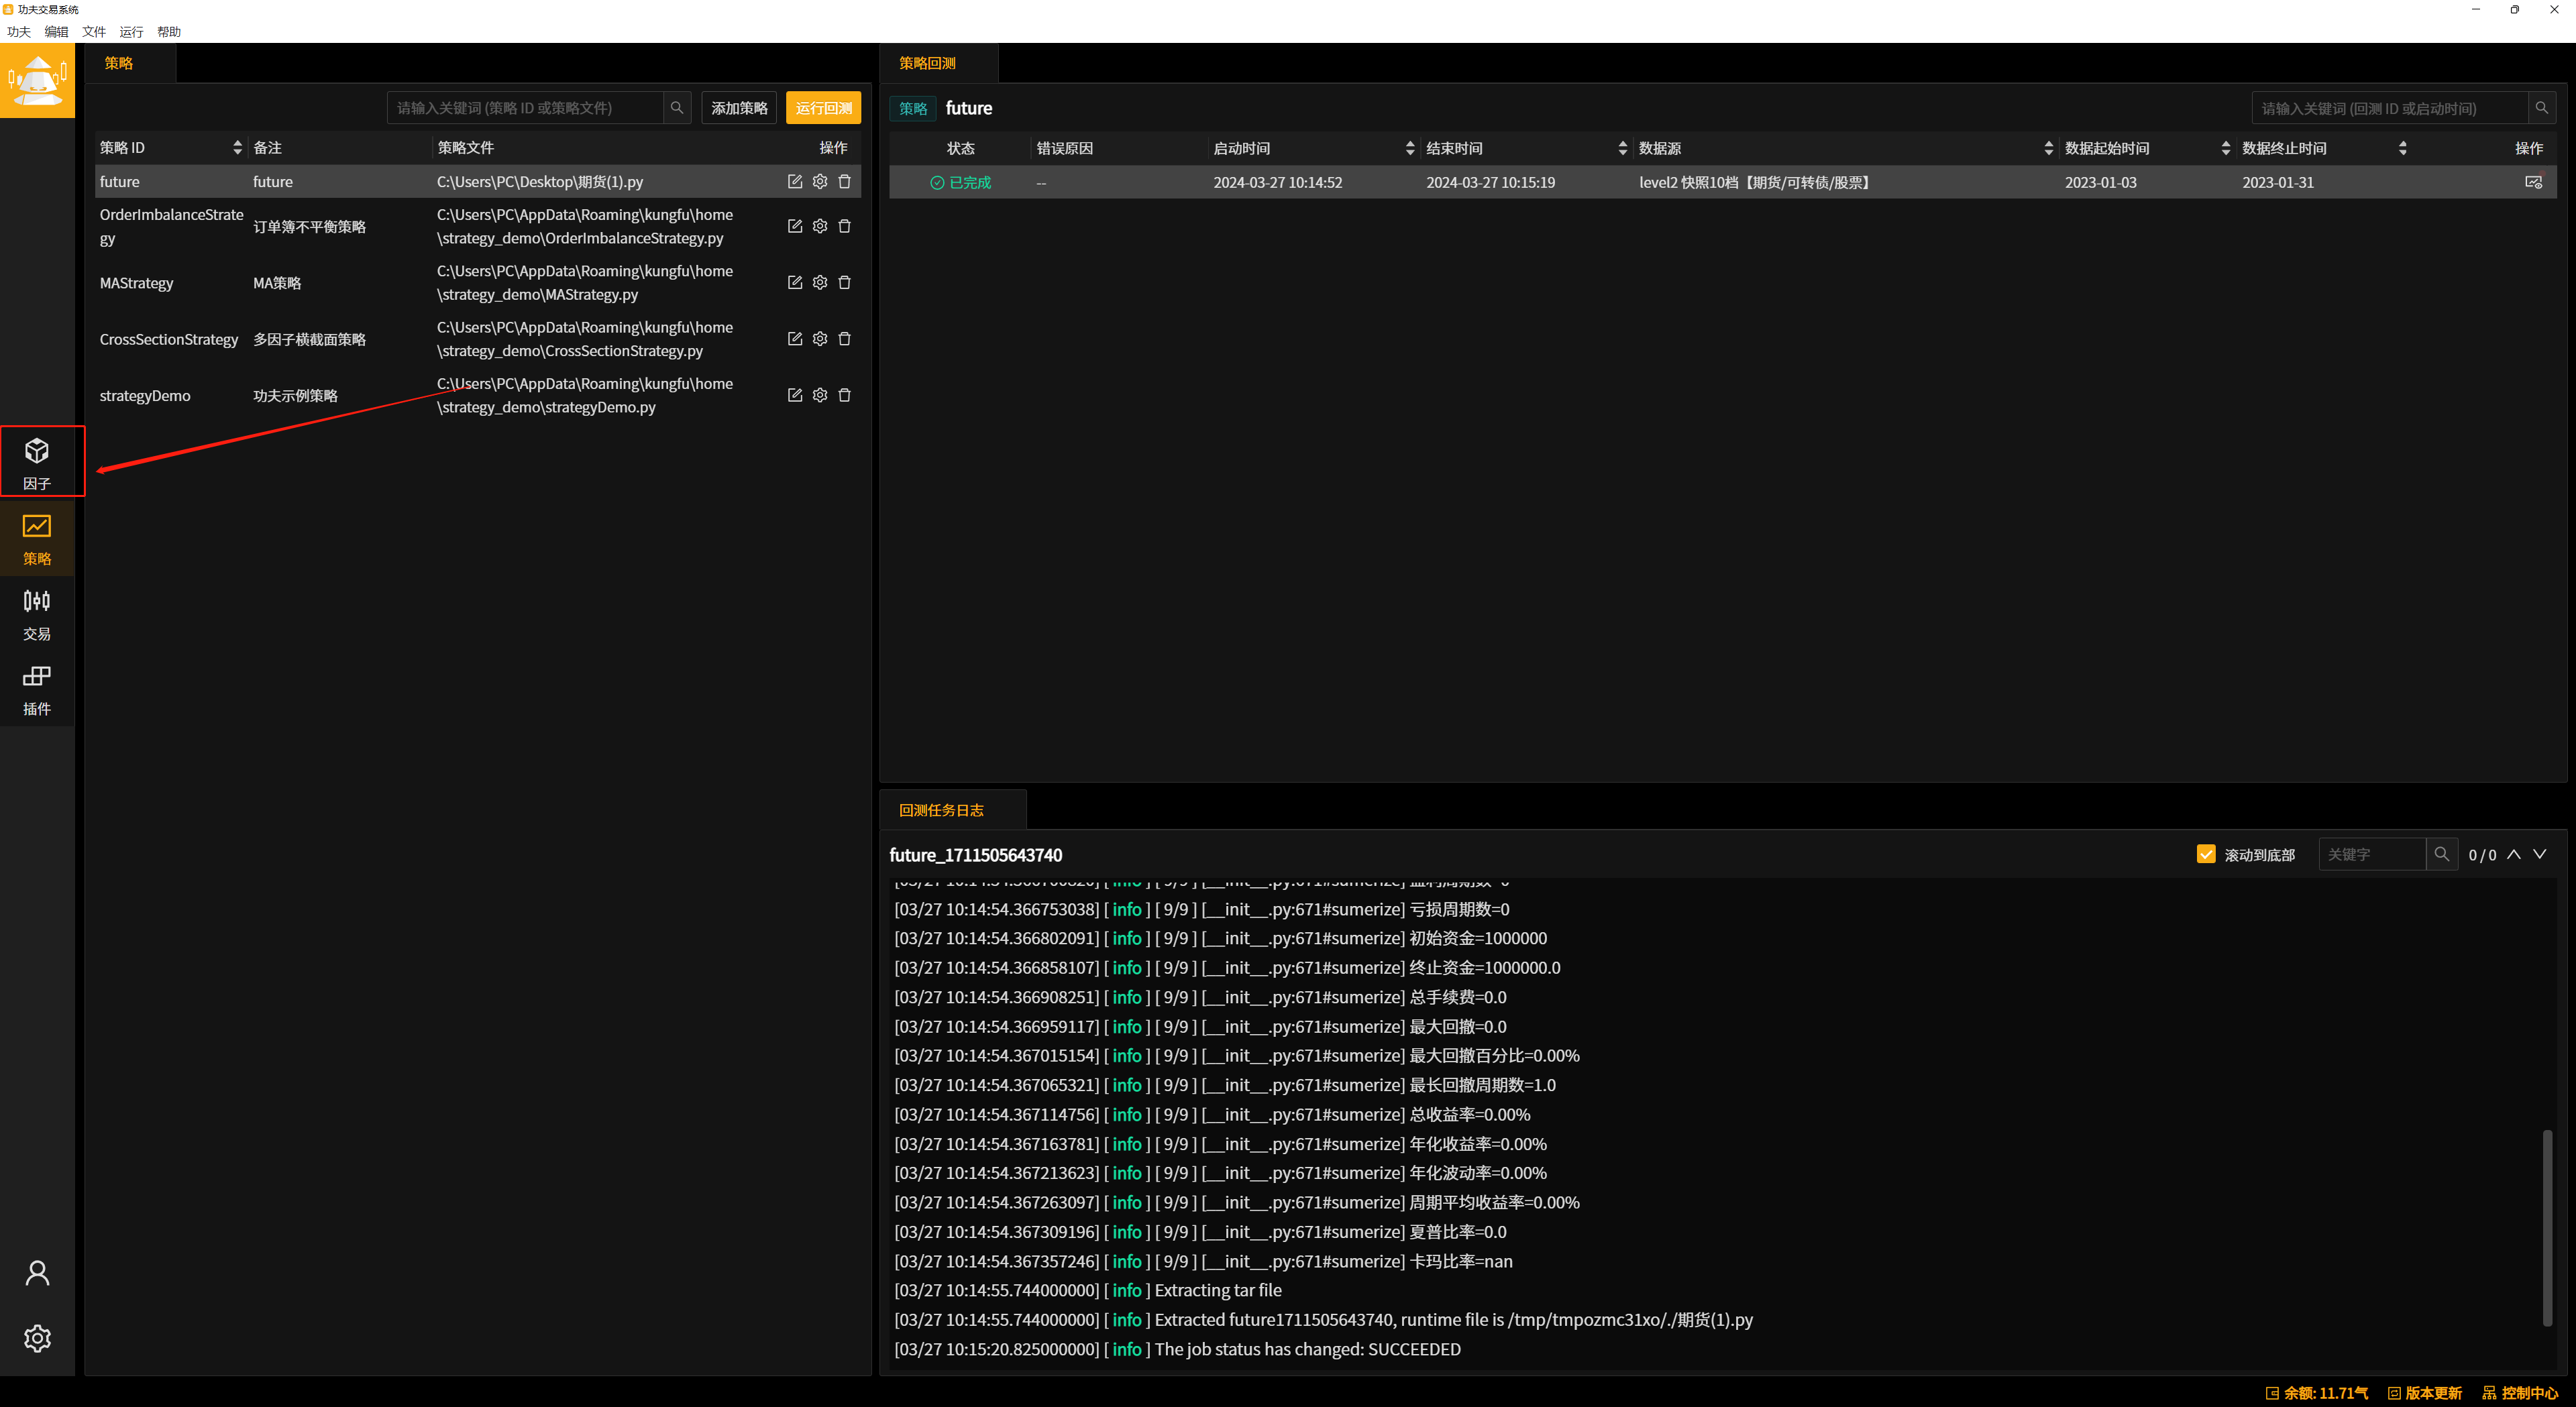
Task: Open settings for the future strategy
Action: (820, 181)
